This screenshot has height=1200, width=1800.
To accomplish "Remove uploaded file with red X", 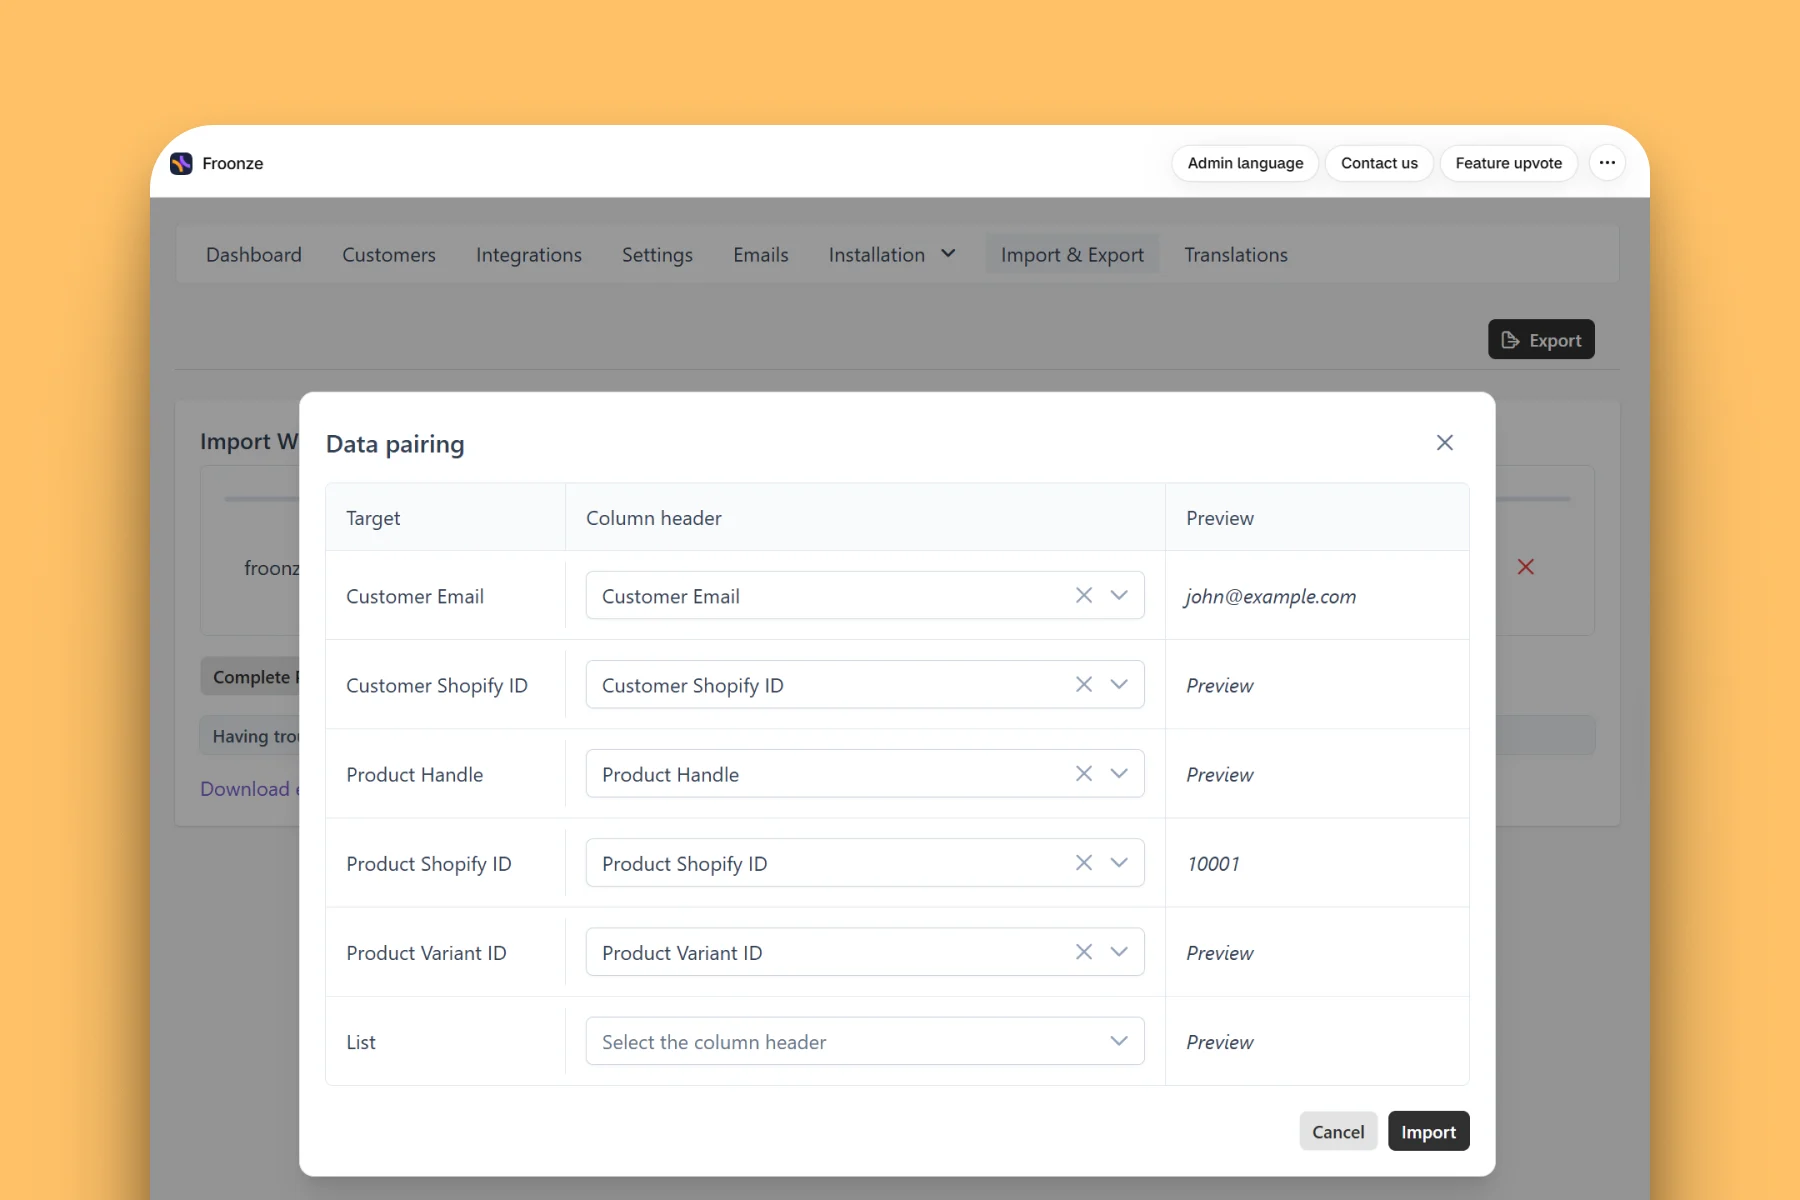I will pos(1525,567).
